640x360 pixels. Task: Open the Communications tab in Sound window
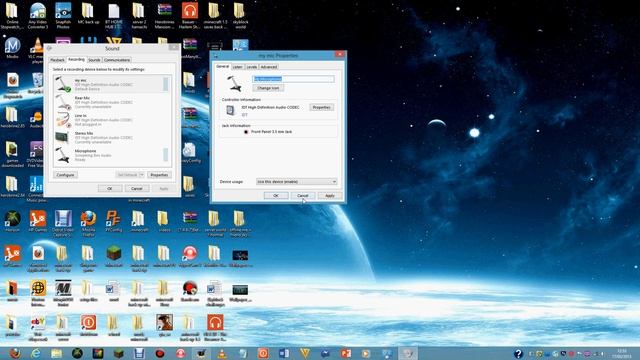pos(117,60)
